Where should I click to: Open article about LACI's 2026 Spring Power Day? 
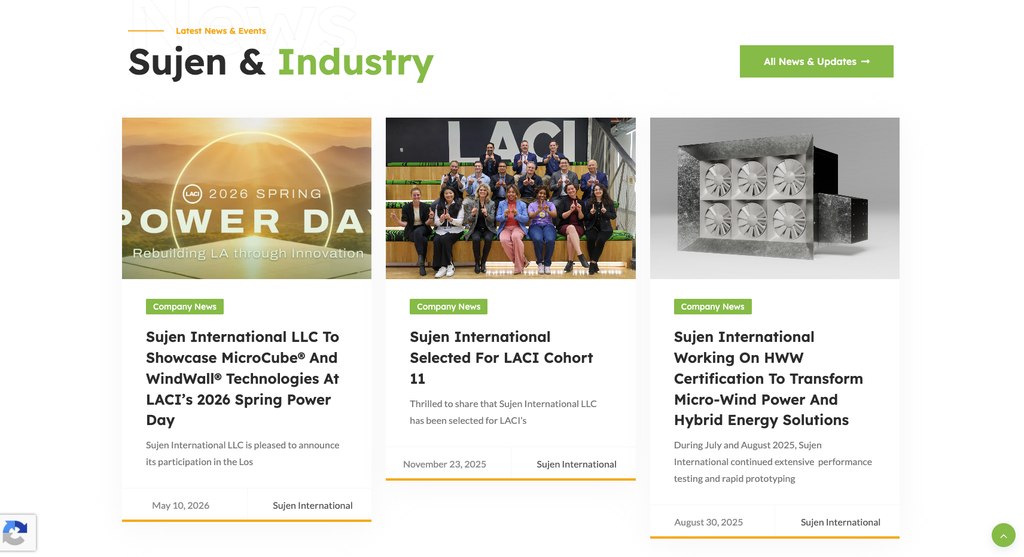[243, 378]
